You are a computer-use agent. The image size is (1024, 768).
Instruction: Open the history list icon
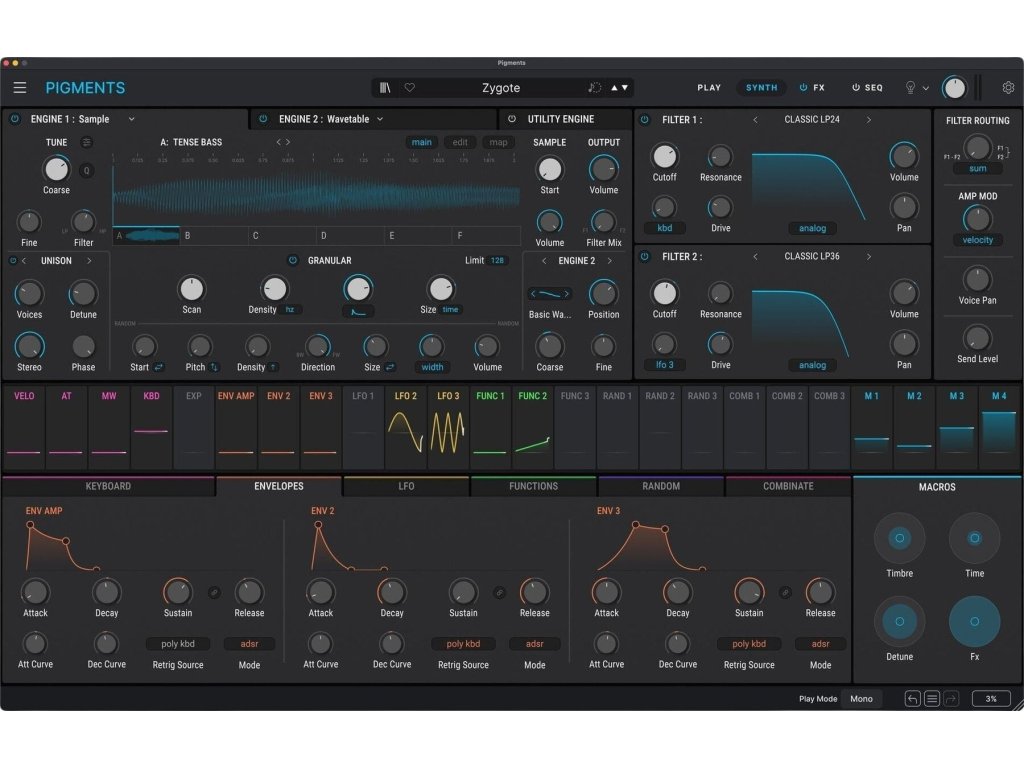(x=932, y=699)
